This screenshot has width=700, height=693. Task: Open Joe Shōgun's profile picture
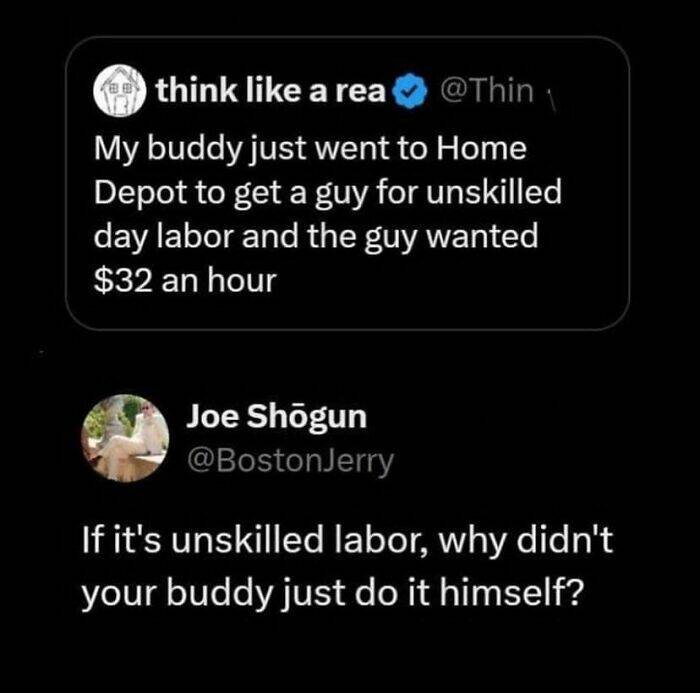click(x=126, y=439)
